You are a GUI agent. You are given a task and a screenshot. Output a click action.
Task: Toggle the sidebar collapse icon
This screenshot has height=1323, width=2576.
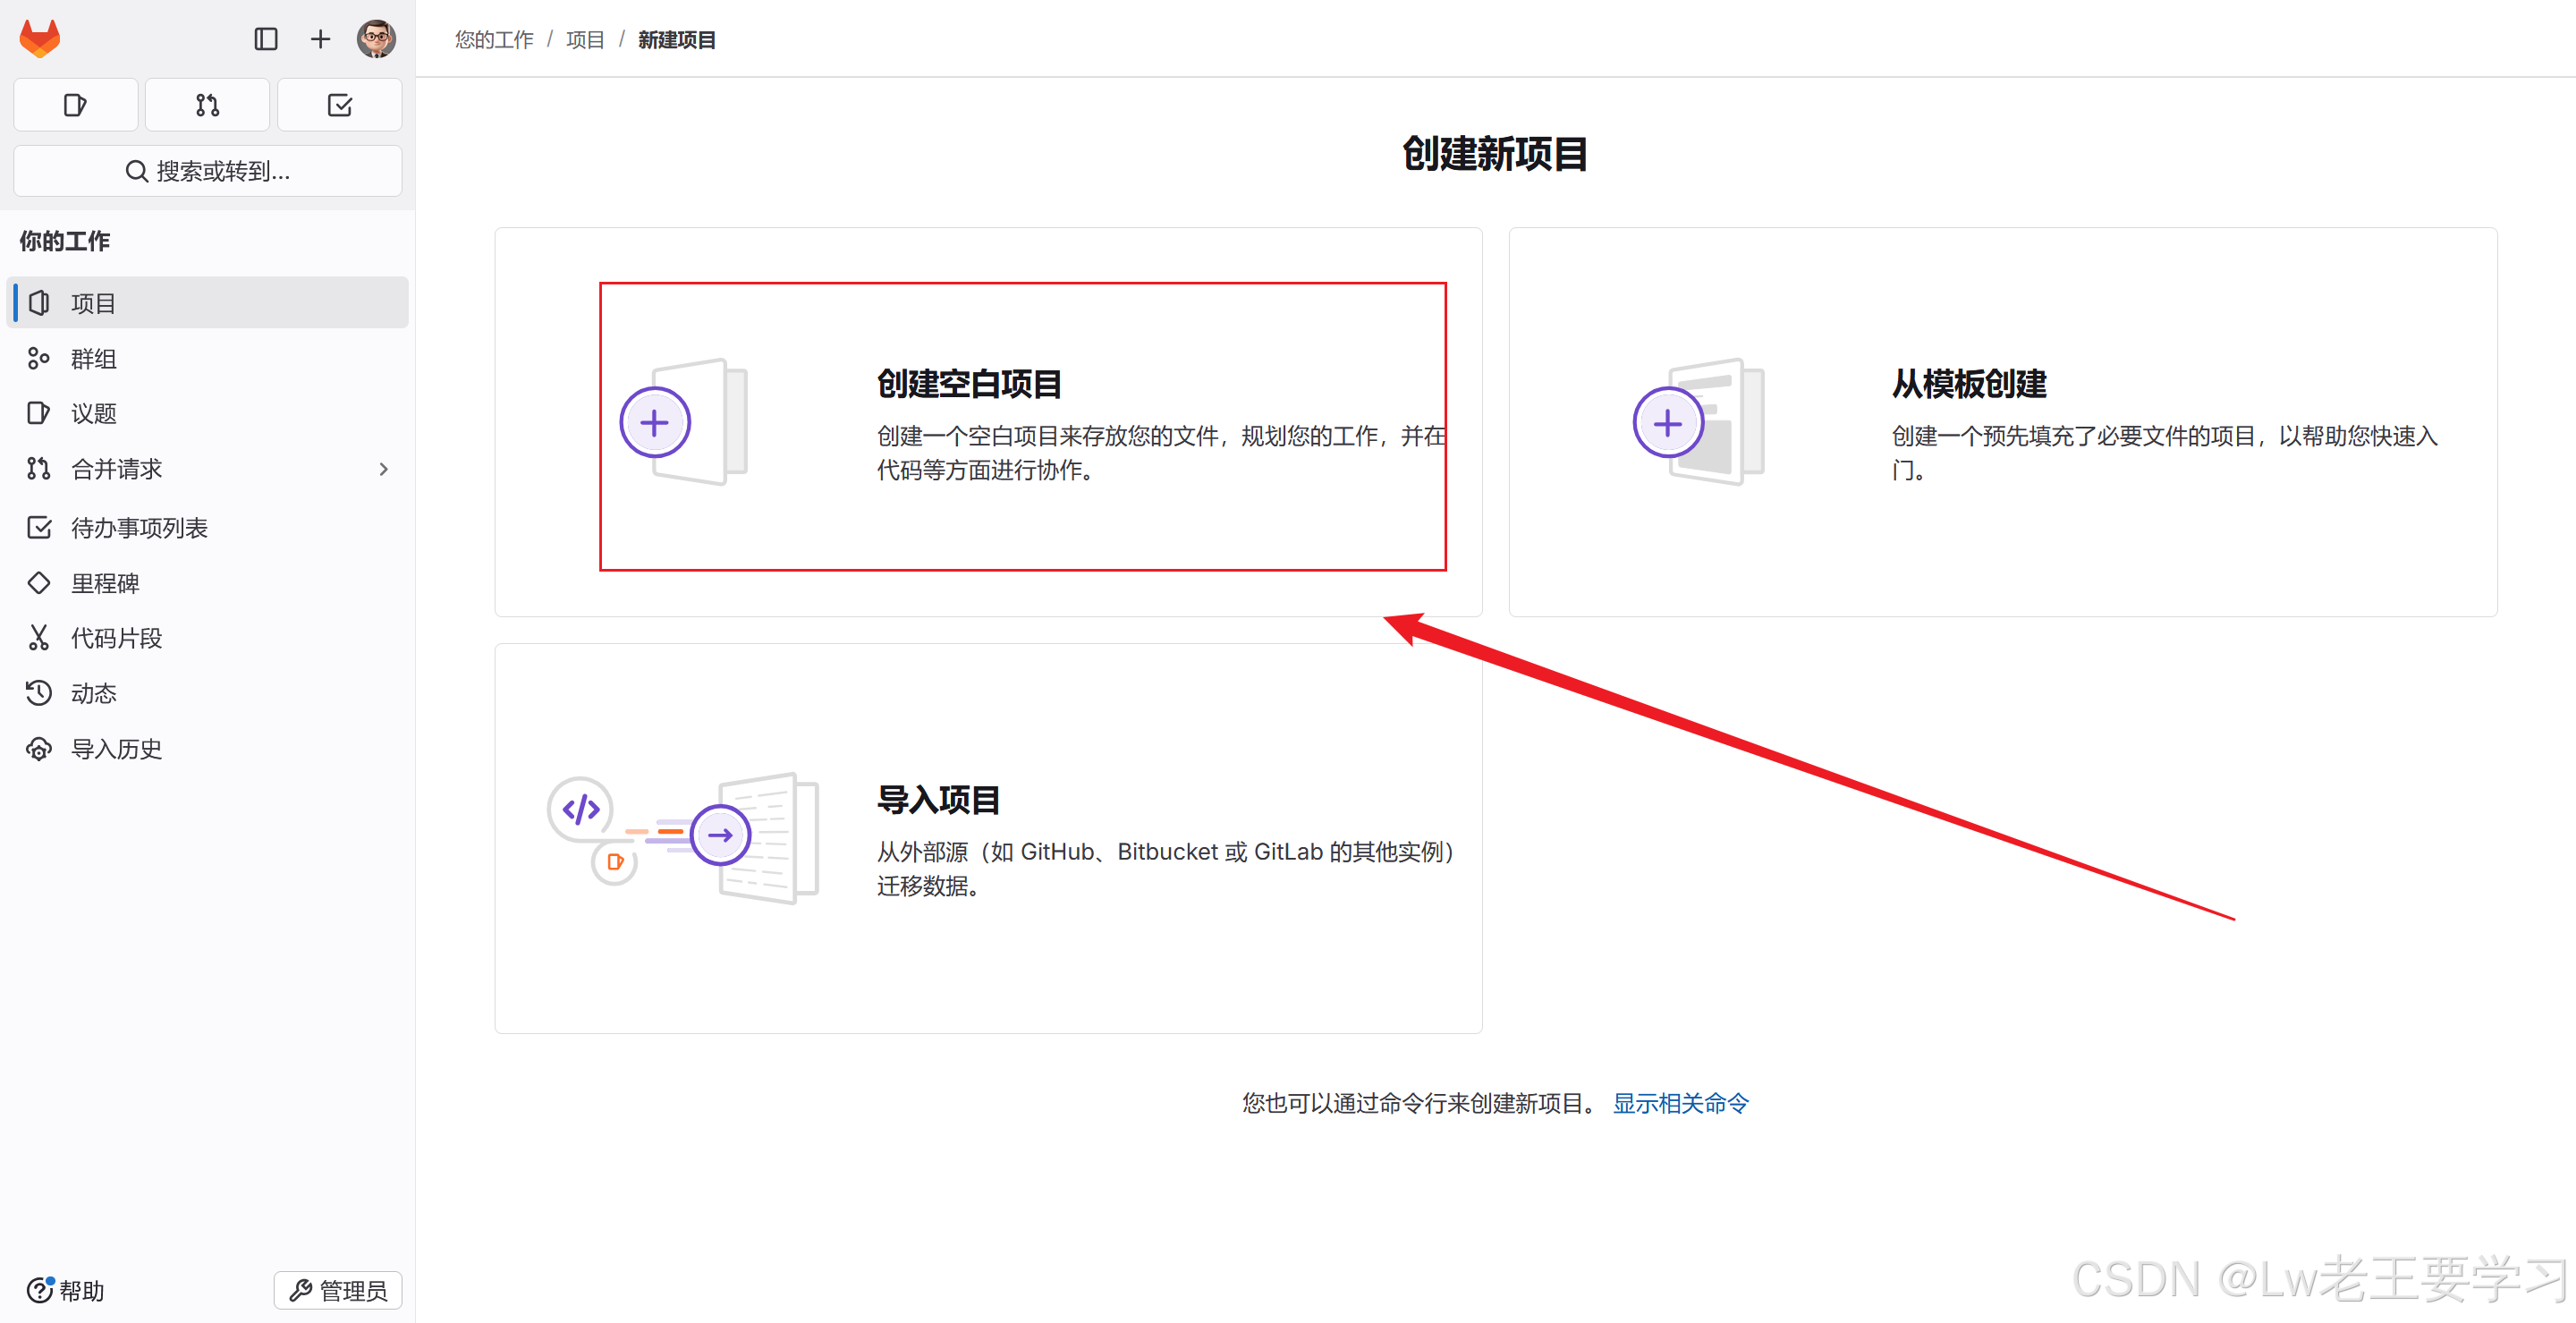pos(265,39)
